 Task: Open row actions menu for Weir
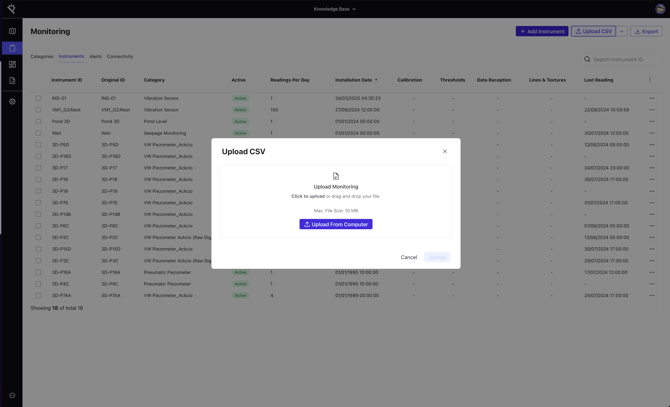(x=652, y=133)
